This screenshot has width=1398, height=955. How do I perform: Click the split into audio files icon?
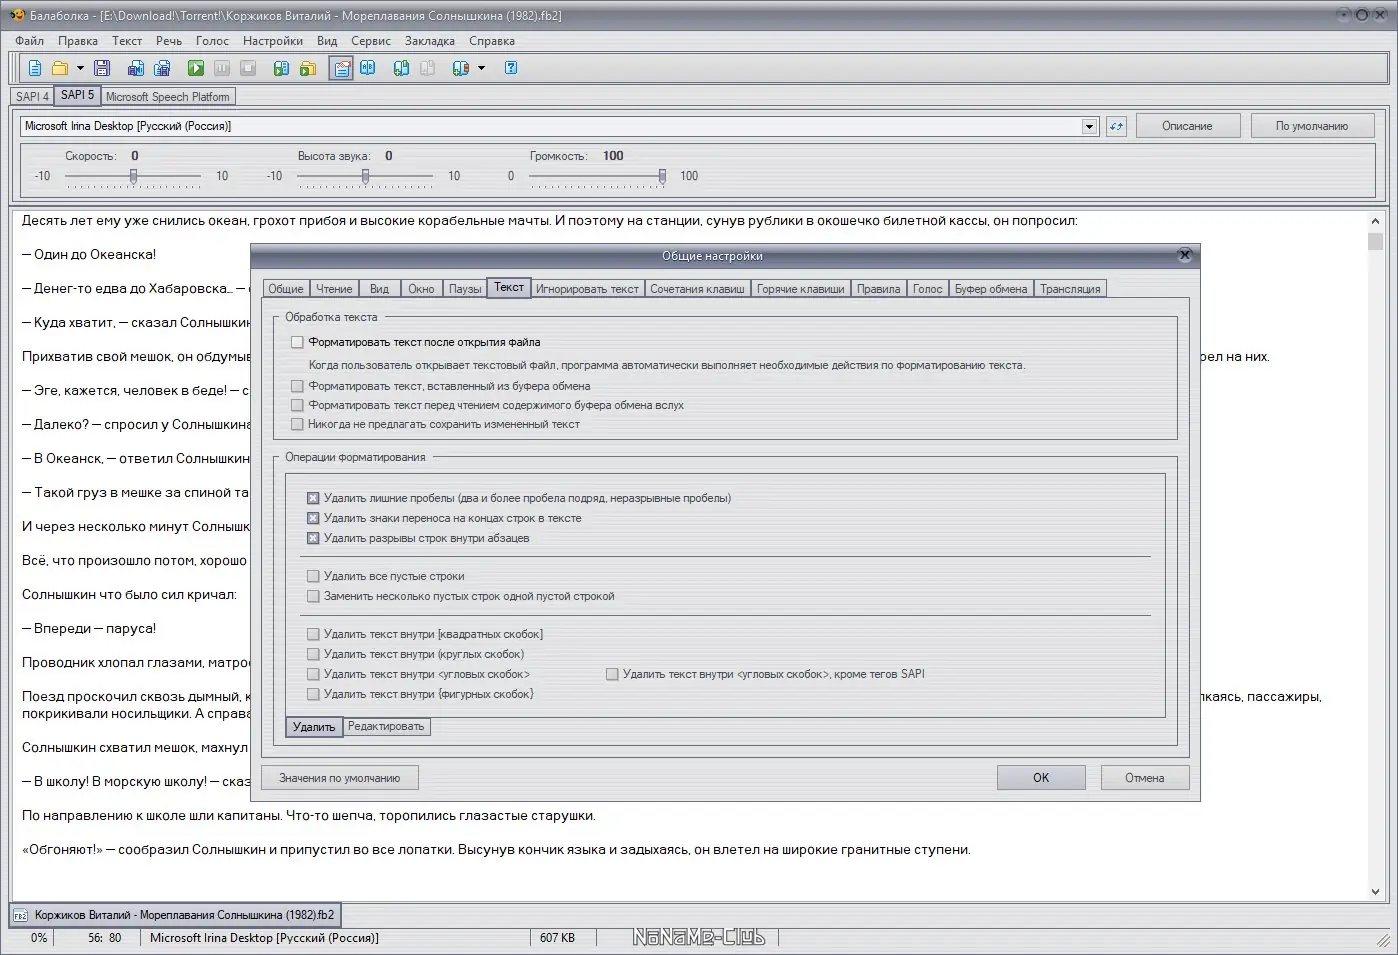pos(162,68)
